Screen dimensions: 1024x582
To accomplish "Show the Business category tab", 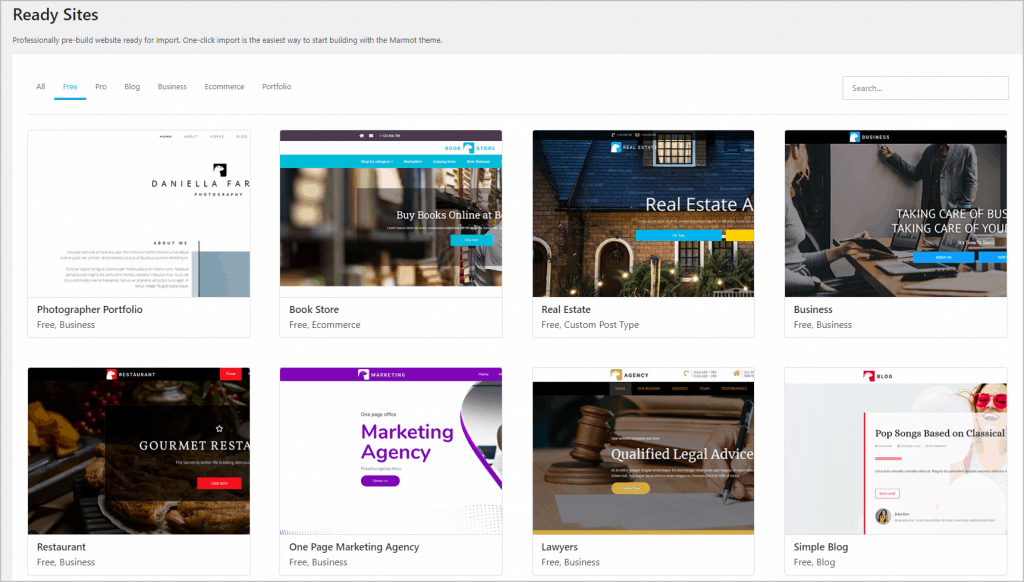I will pos(172,87).
